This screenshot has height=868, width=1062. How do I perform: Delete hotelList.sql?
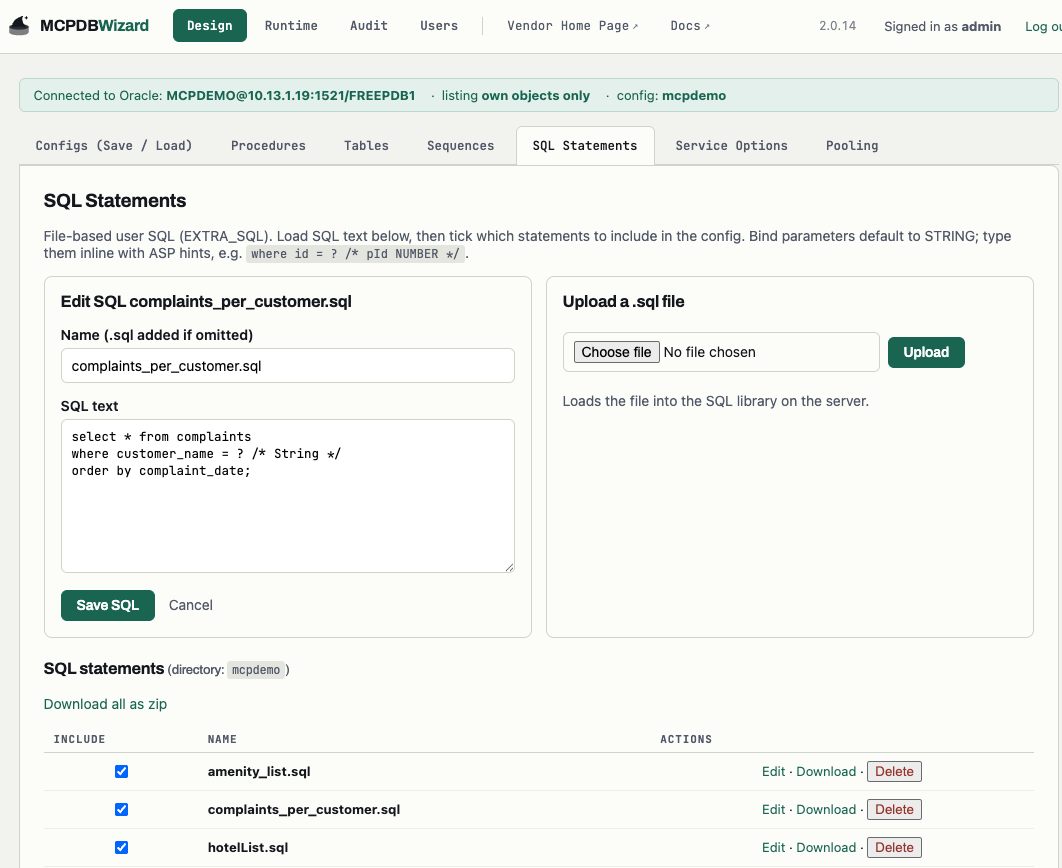[x=894, y=847]
